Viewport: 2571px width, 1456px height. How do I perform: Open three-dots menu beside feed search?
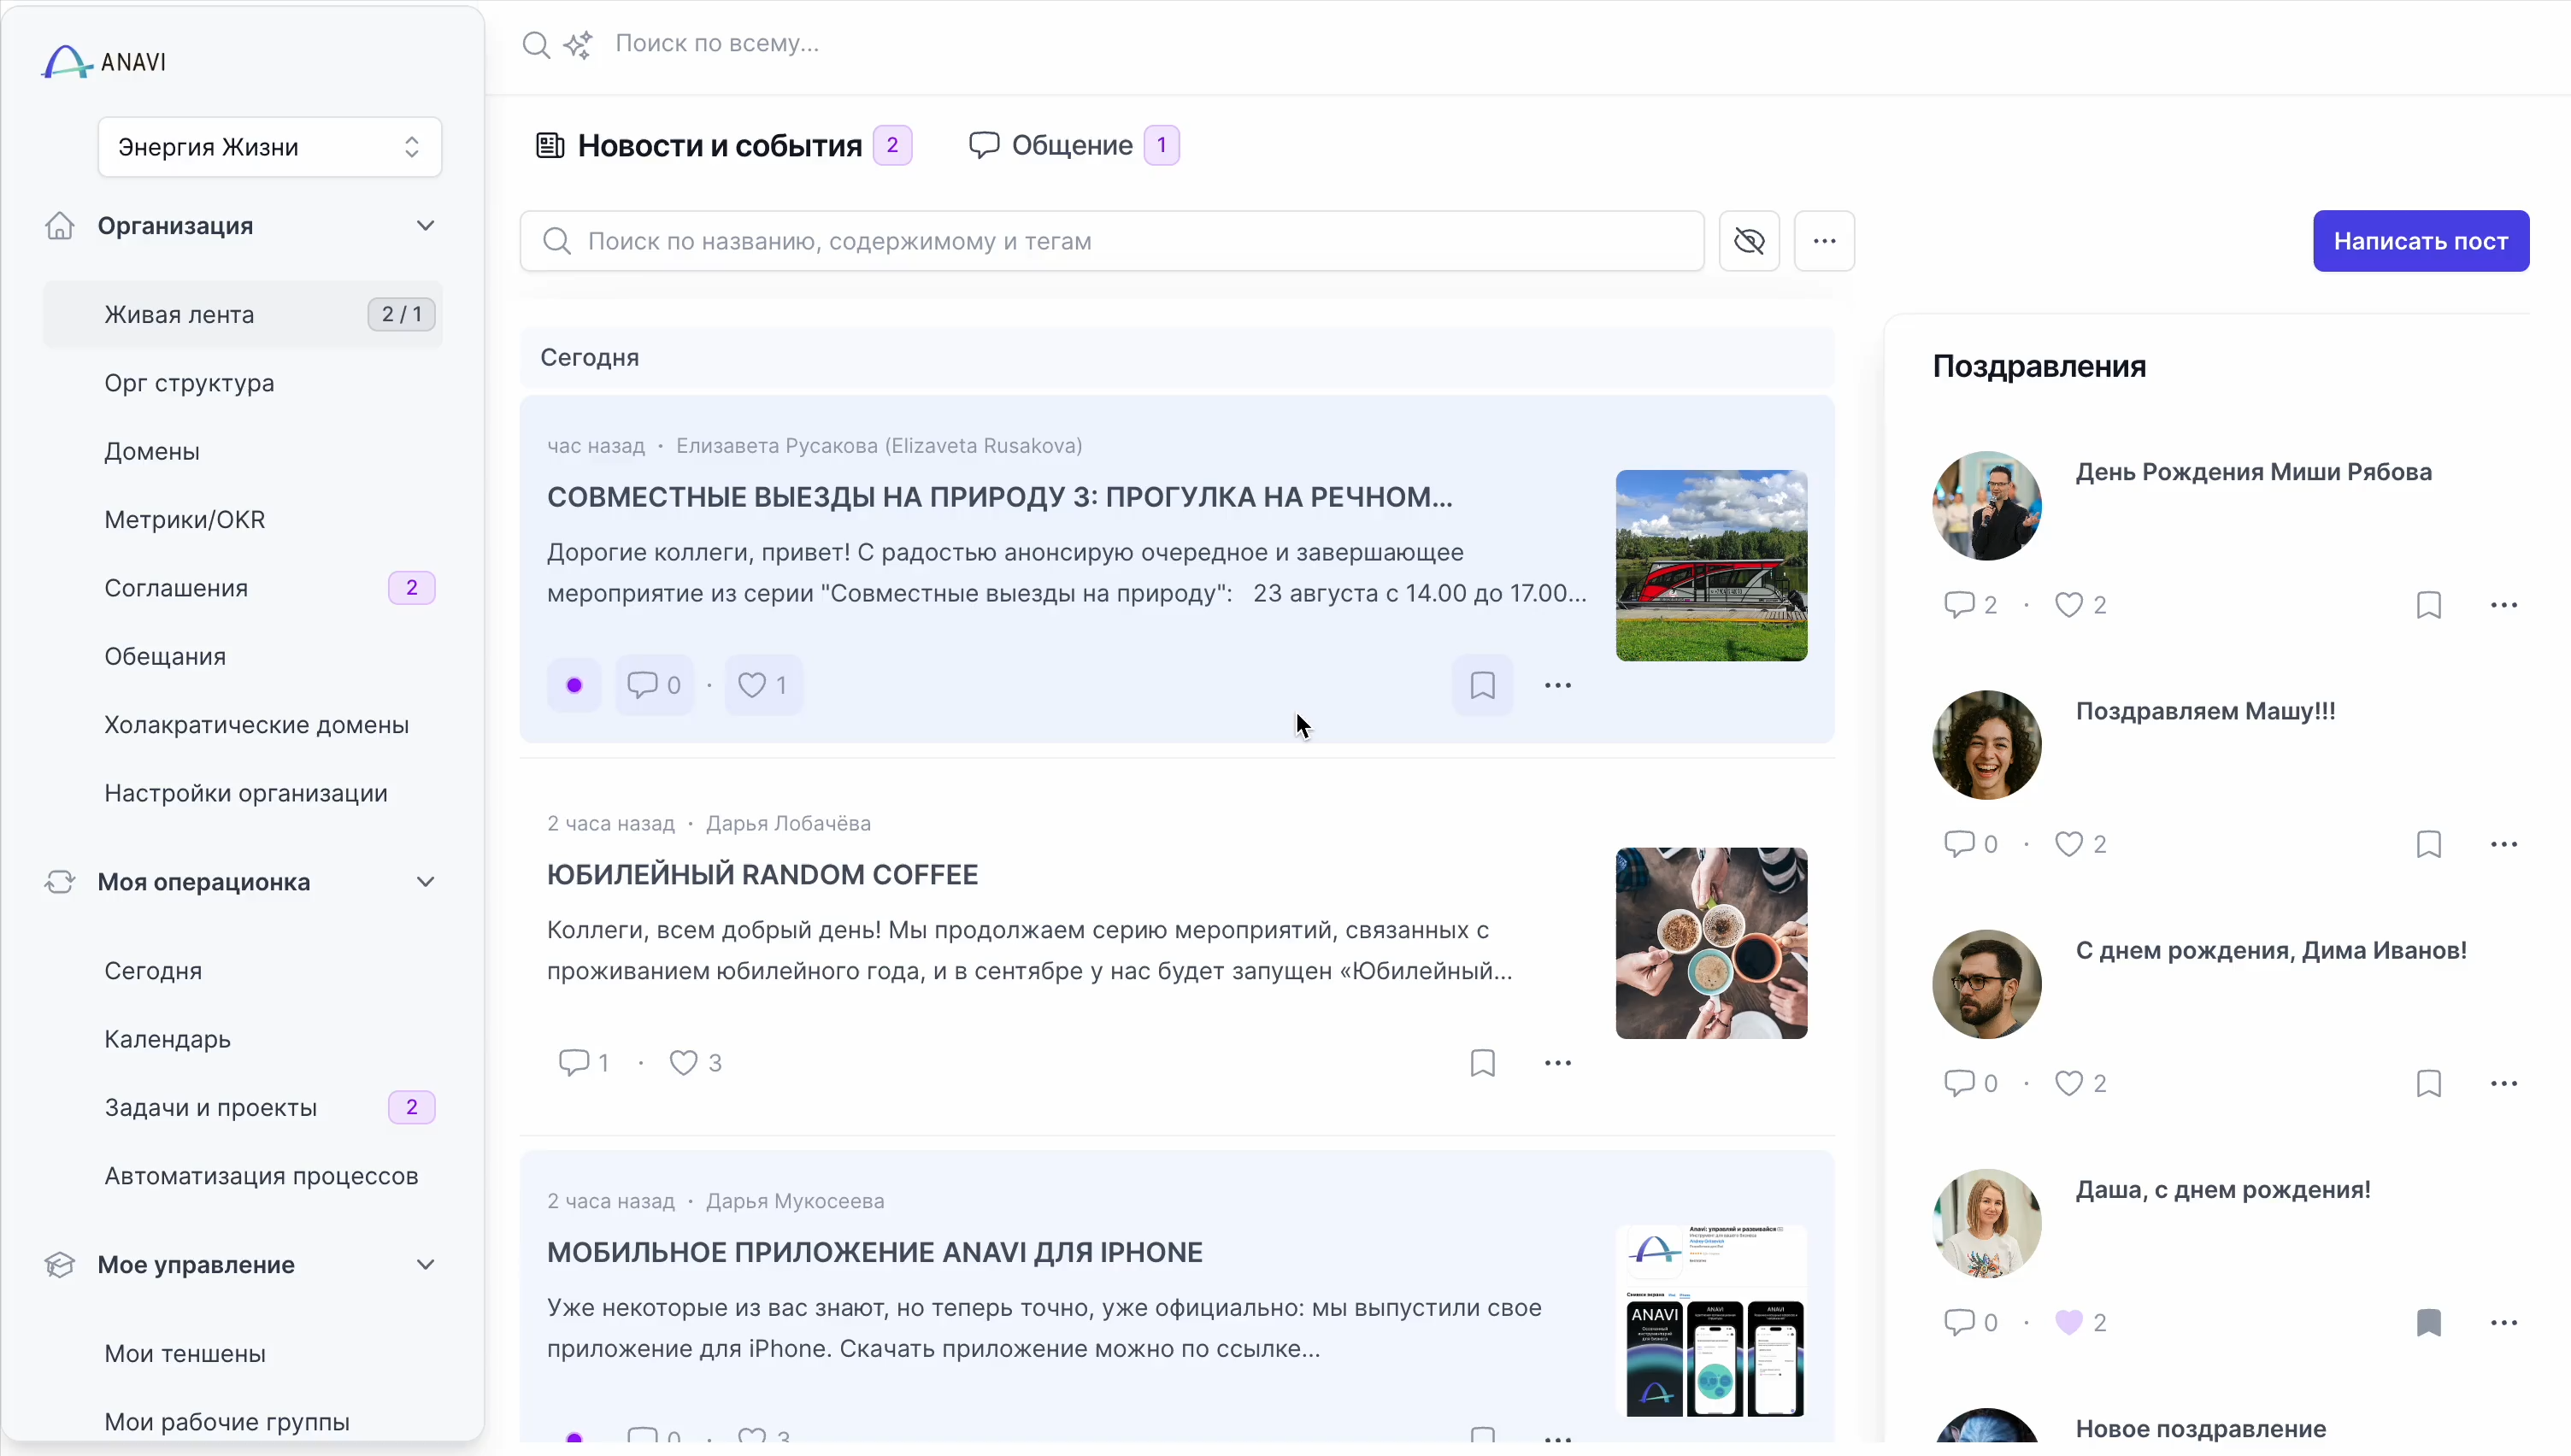click(x=1824, y=241)
